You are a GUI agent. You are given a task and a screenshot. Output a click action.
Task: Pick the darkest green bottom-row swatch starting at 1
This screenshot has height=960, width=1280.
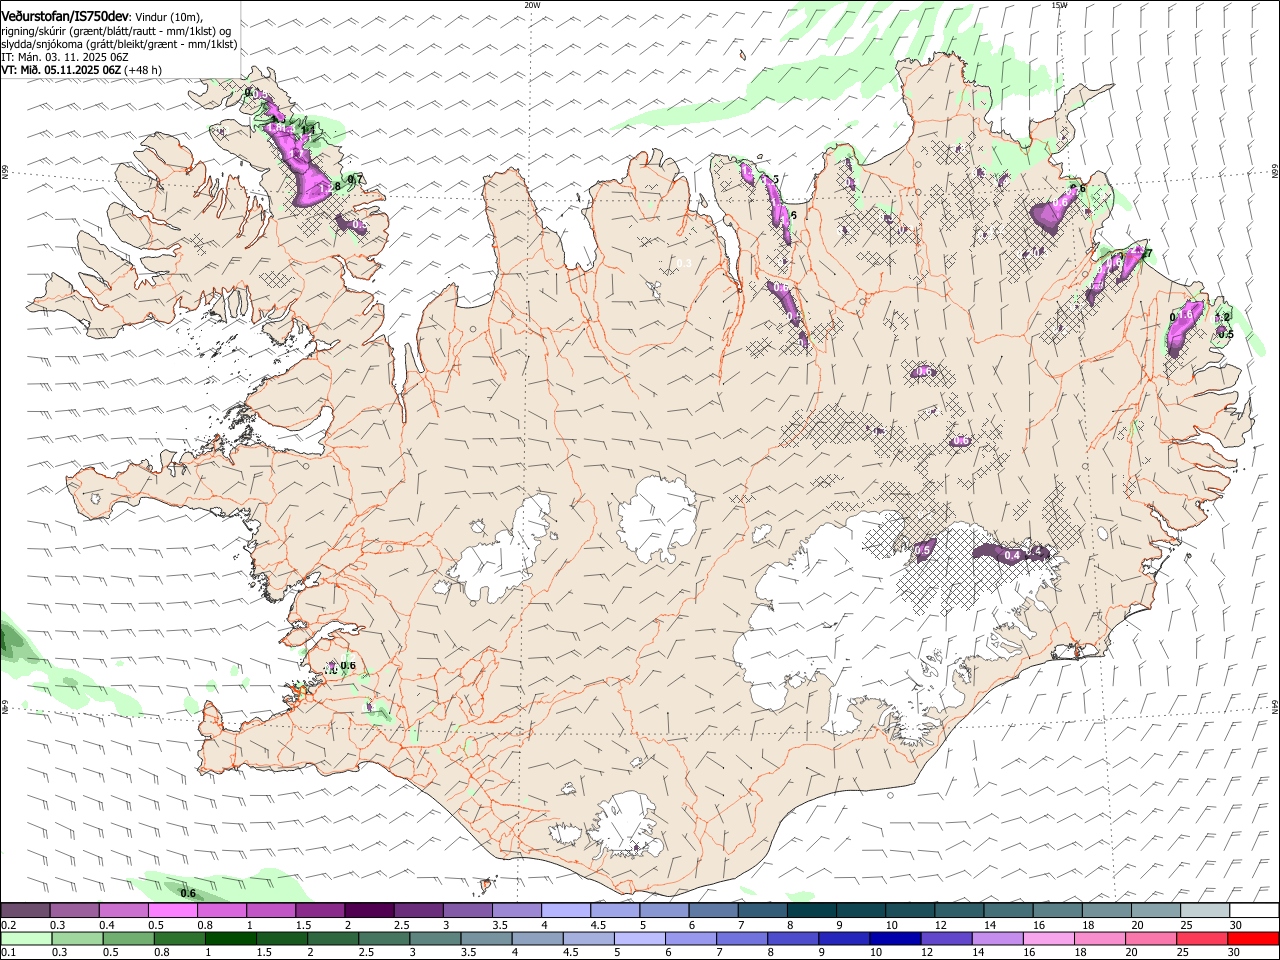[231, 938]
